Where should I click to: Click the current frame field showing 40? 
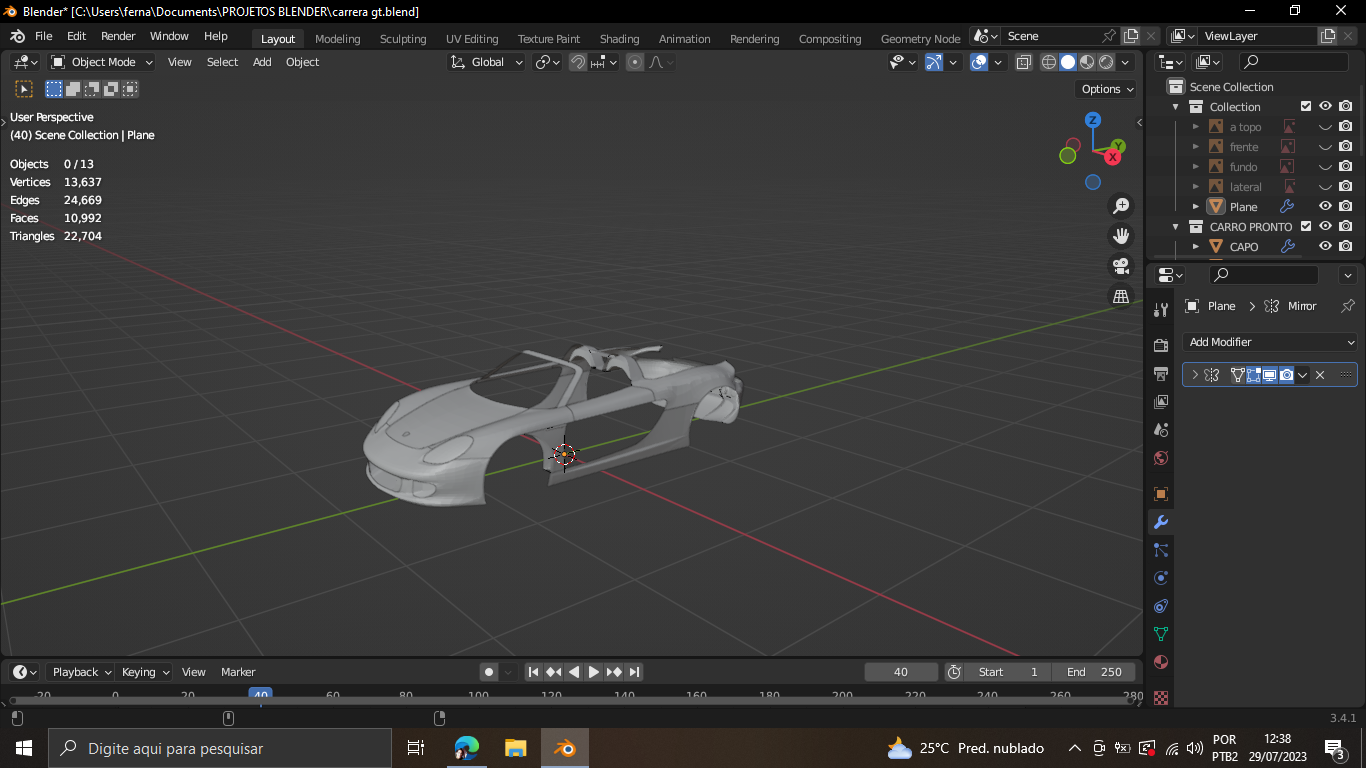901,672
